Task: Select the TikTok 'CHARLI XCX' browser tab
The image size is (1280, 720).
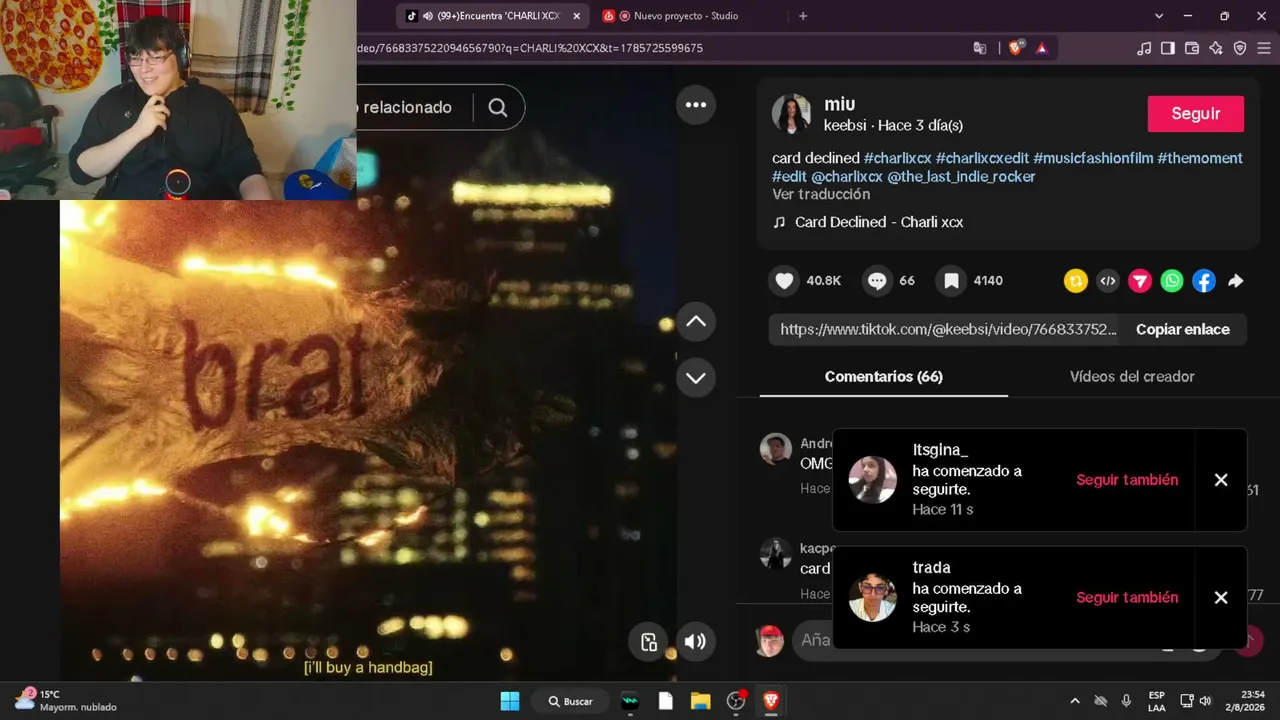Action: 490,16
